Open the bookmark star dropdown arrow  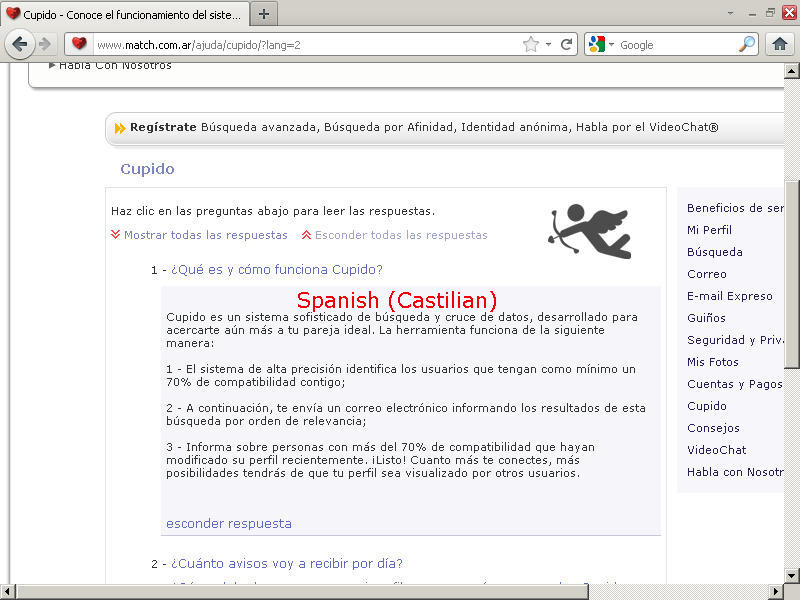coord(548,44)
